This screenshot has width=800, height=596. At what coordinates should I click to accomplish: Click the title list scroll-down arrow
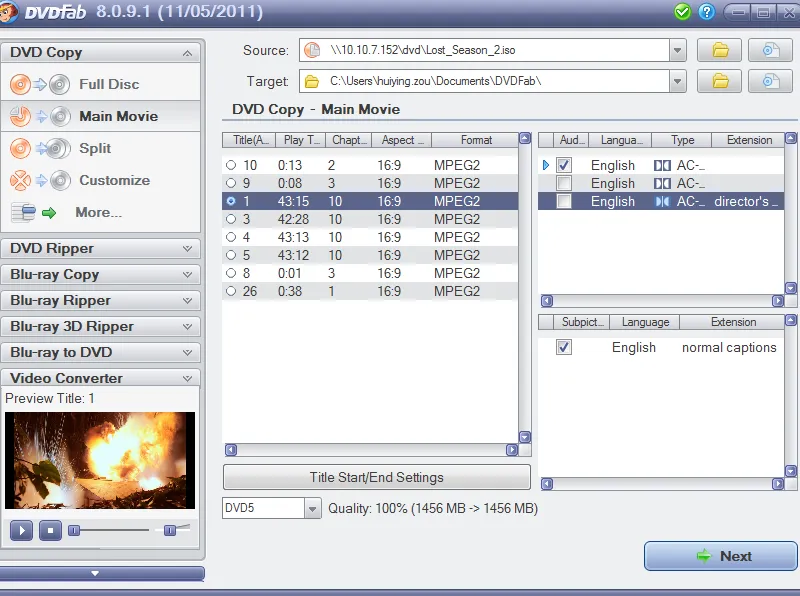point(525,437)
